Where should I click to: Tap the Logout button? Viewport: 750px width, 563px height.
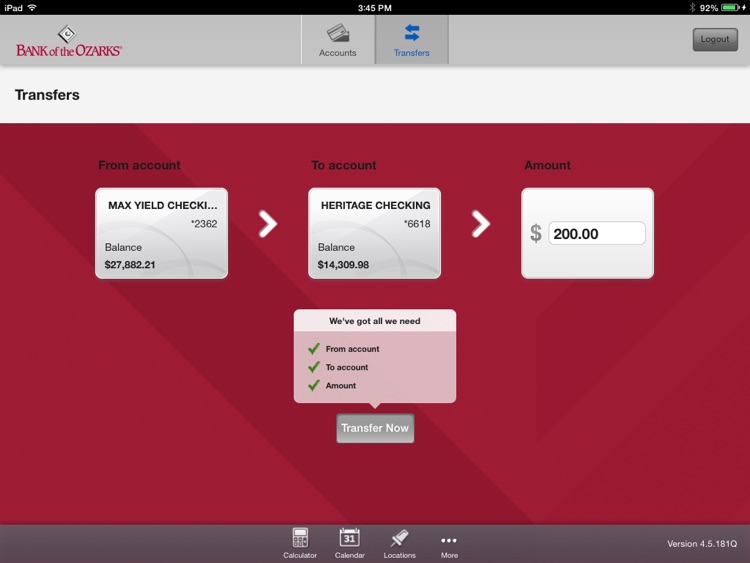[715, 39]
